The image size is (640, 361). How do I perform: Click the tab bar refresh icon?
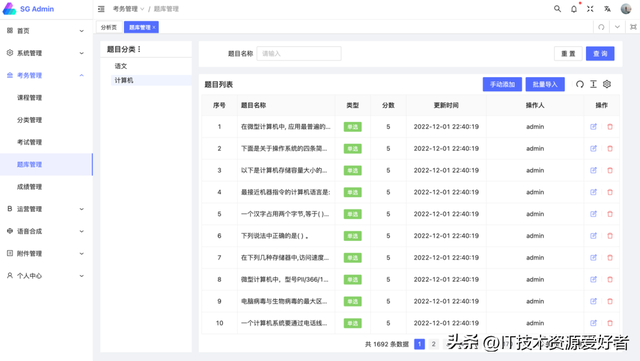click(x=601, y=27)
